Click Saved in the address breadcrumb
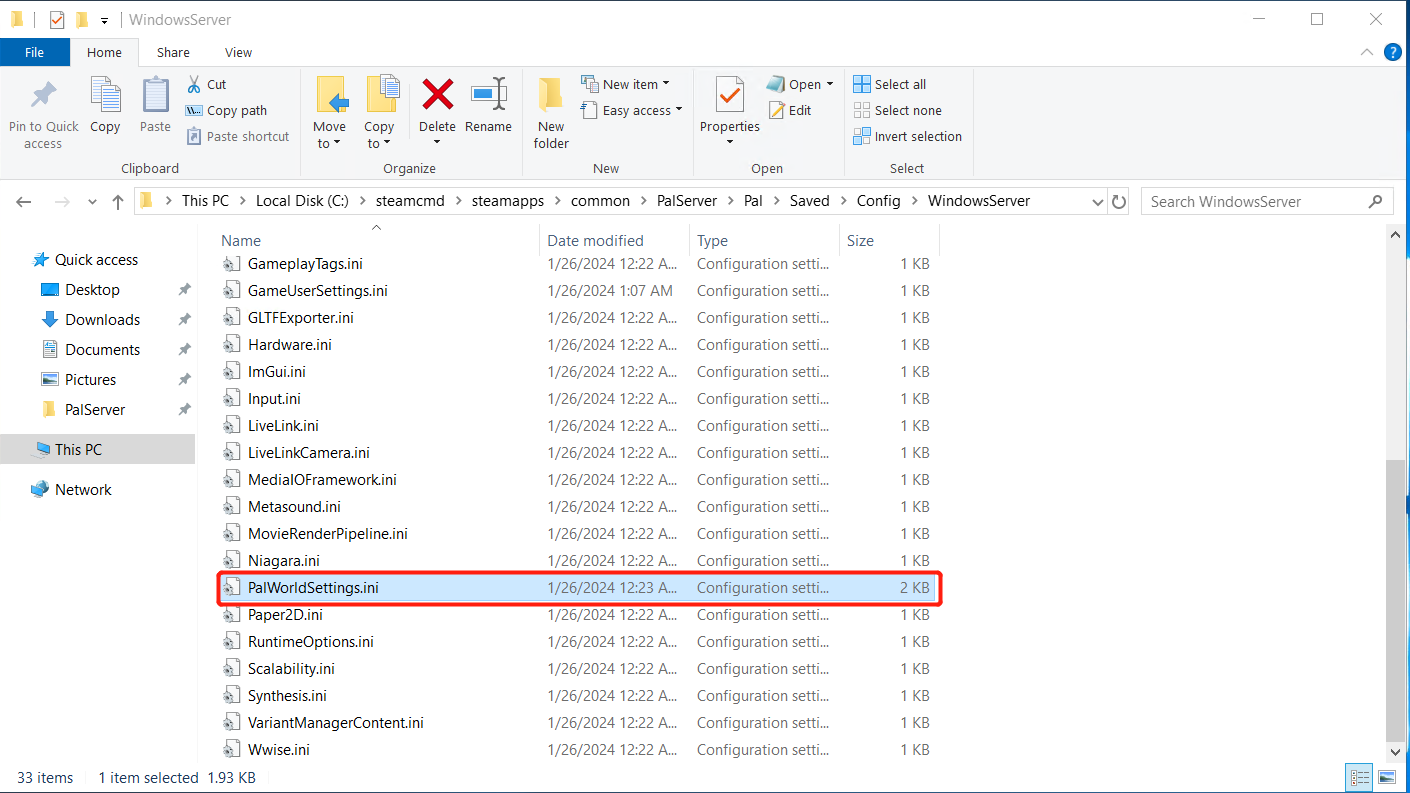 (x=809, y=201)
